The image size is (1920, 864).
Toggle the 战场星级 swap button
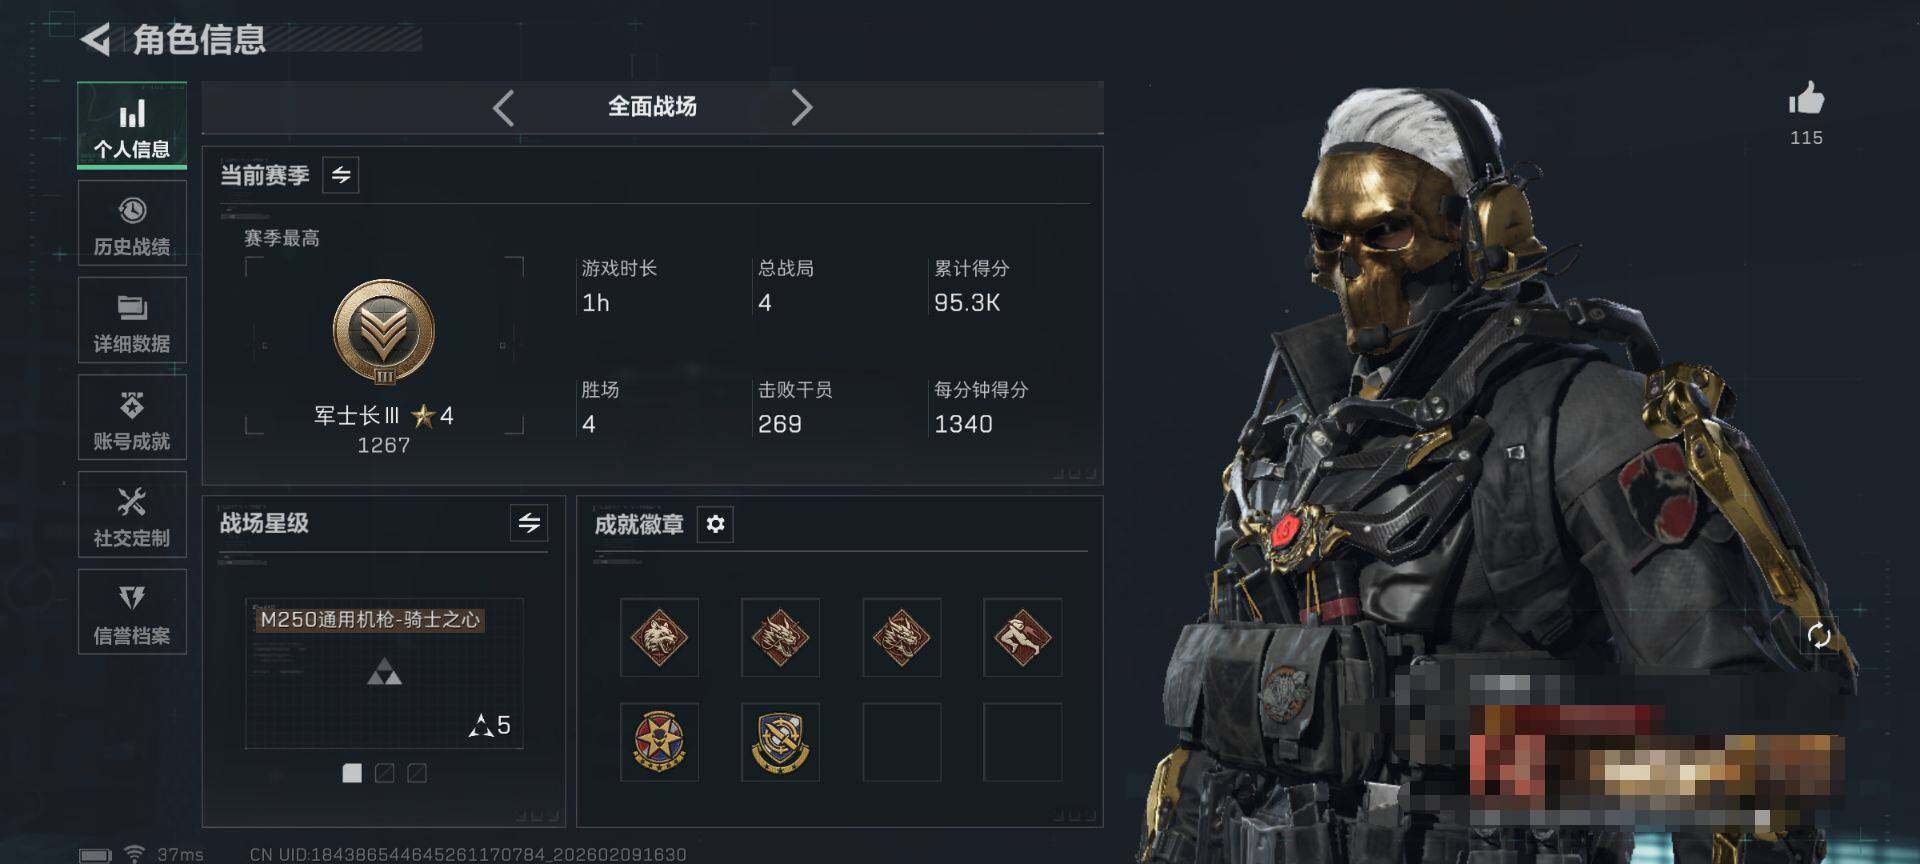[x=529, y=522]
